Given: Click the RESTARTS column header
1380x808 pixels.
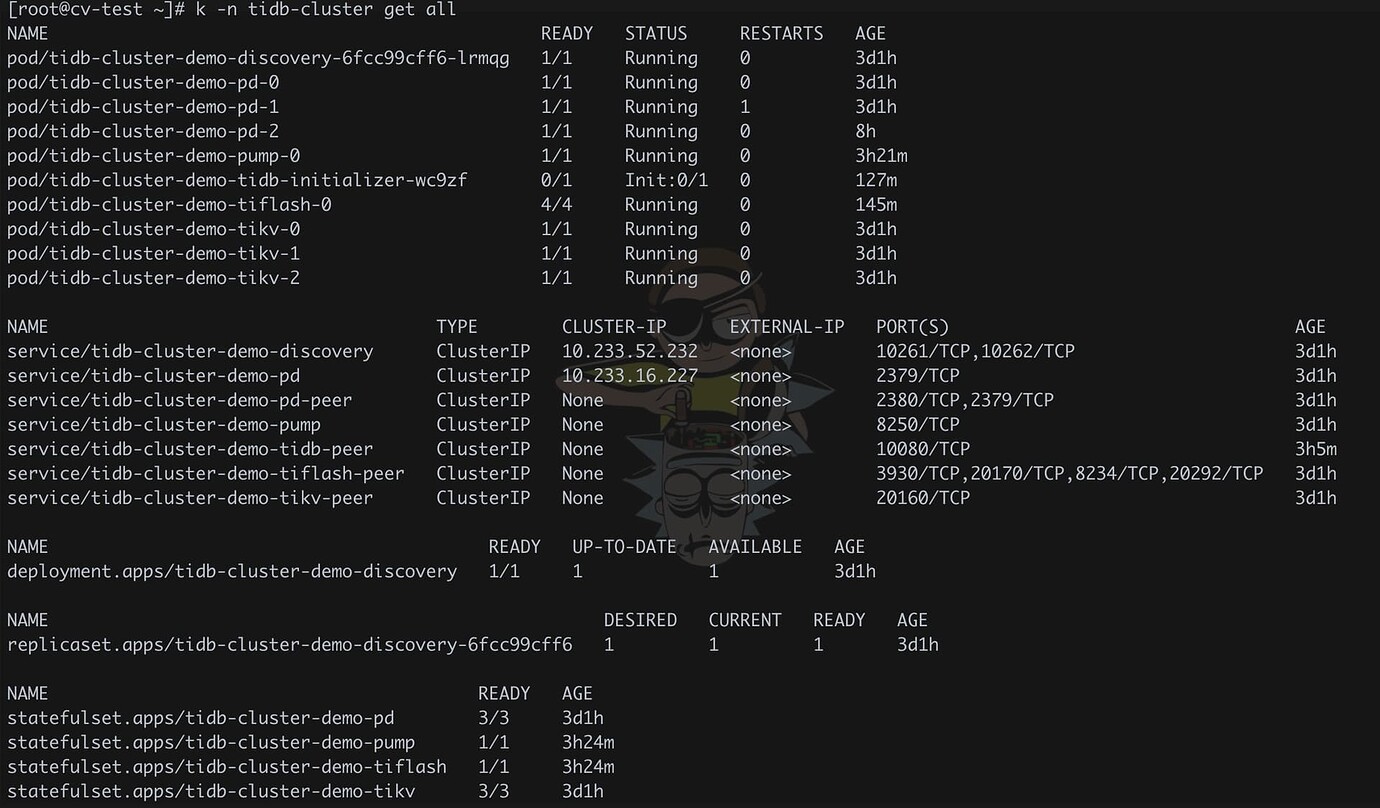Looking at the screenshot, I should pos(781,34).
